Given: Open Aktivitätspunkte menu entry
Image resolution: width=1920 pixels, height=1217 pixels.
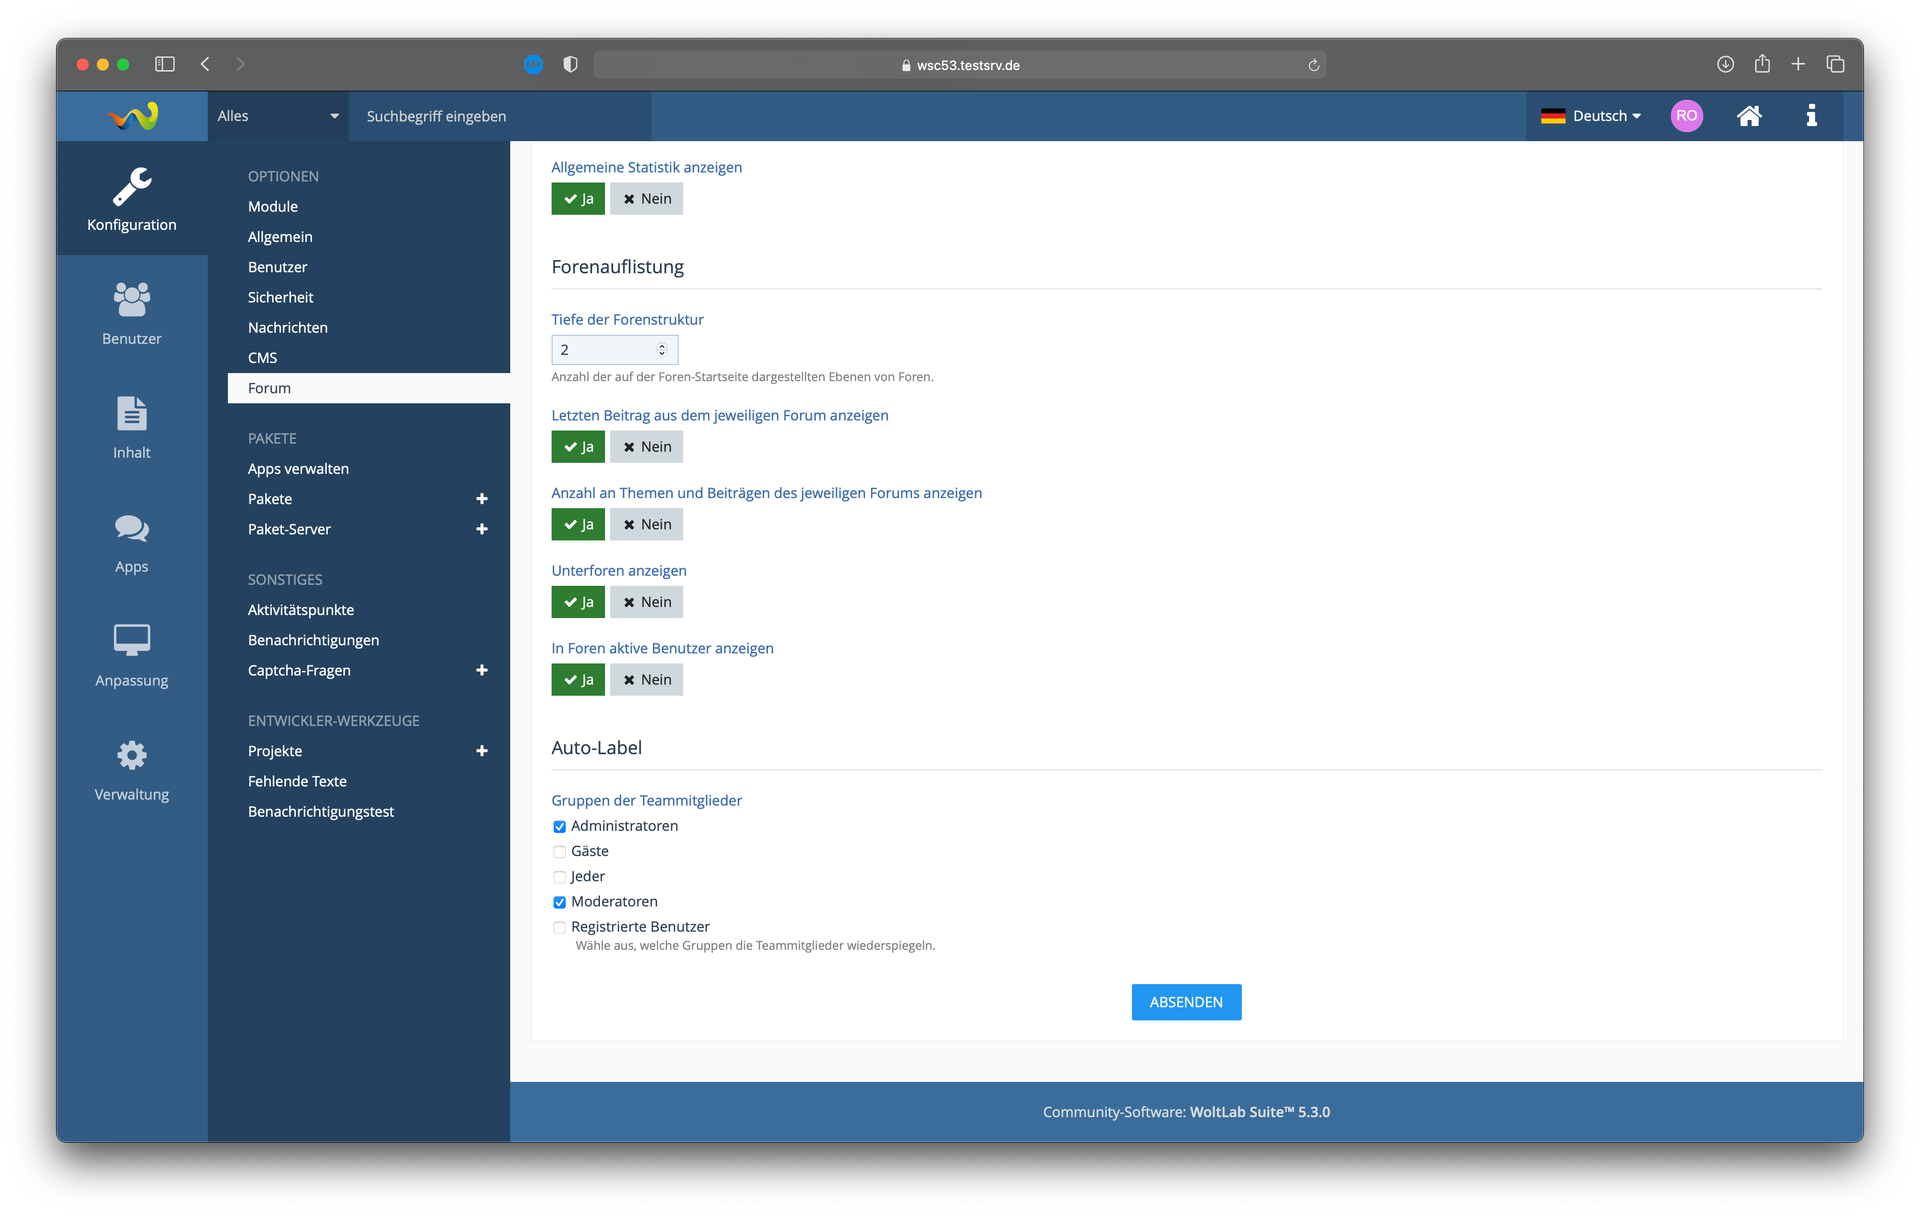Looking at the screenshot, I should (x=300, y=610).
